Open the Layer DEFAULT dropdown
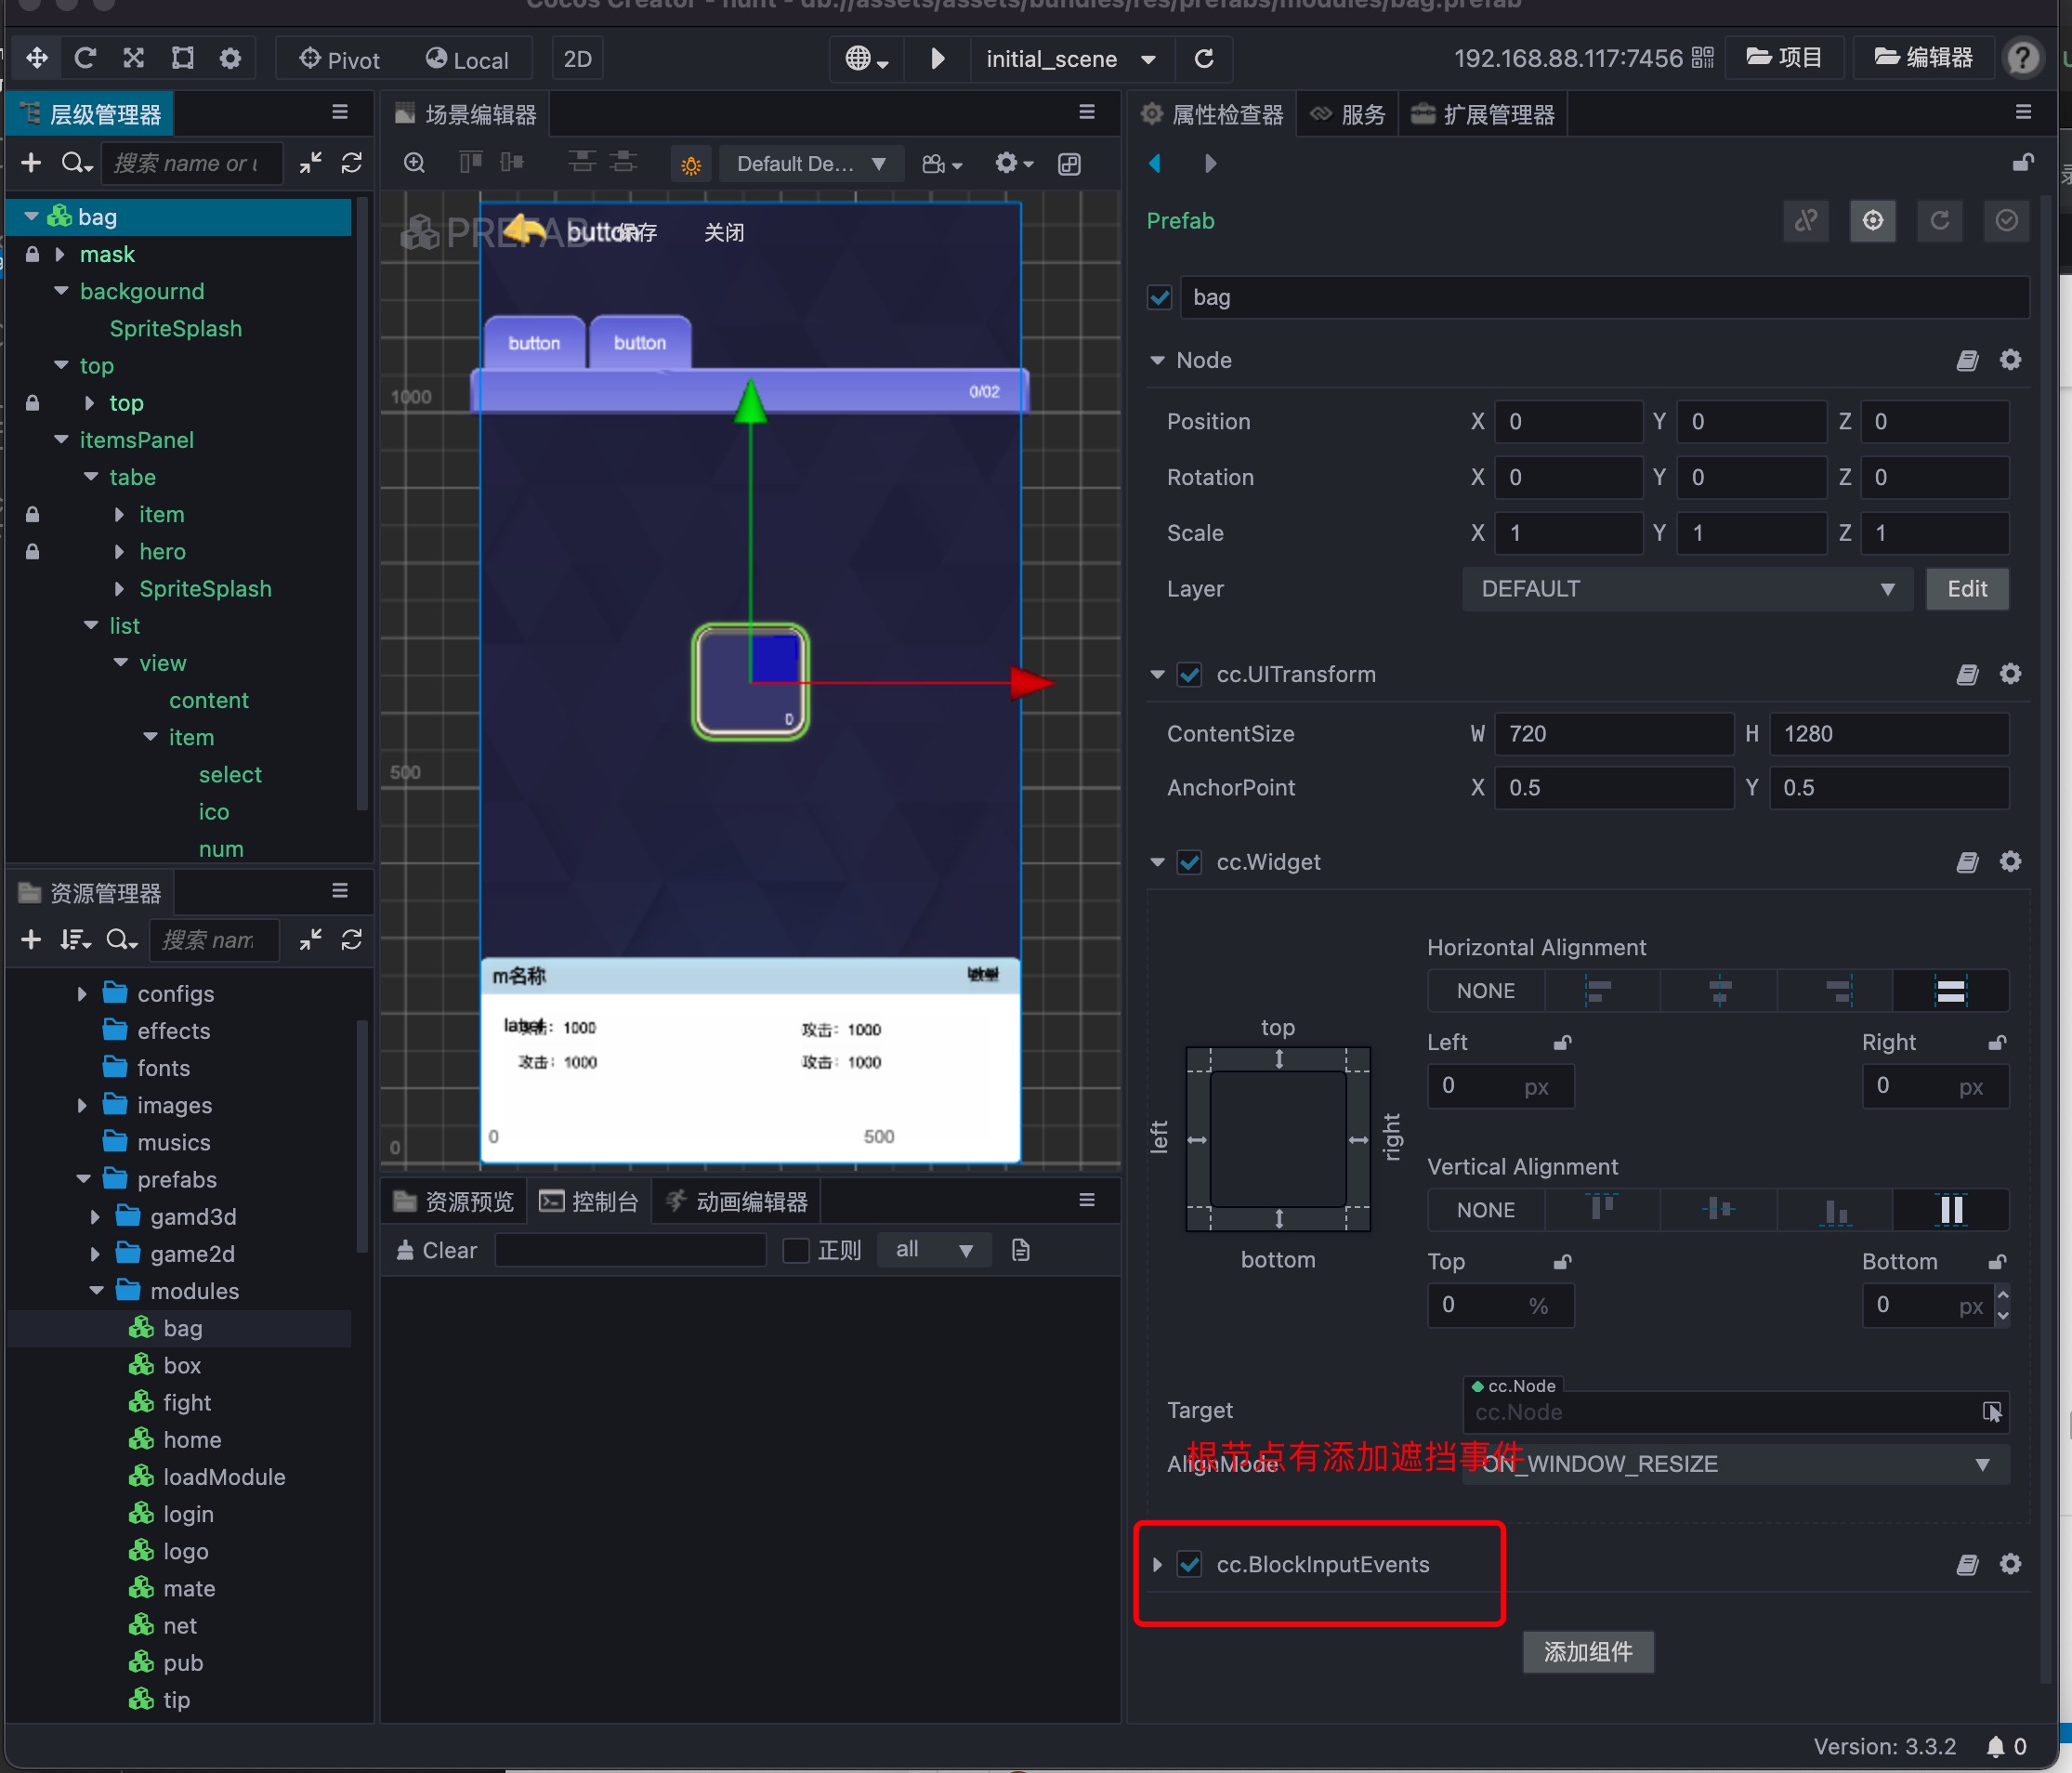2072x1773 pixels. pyautogui.click(x=1686, y=589)
